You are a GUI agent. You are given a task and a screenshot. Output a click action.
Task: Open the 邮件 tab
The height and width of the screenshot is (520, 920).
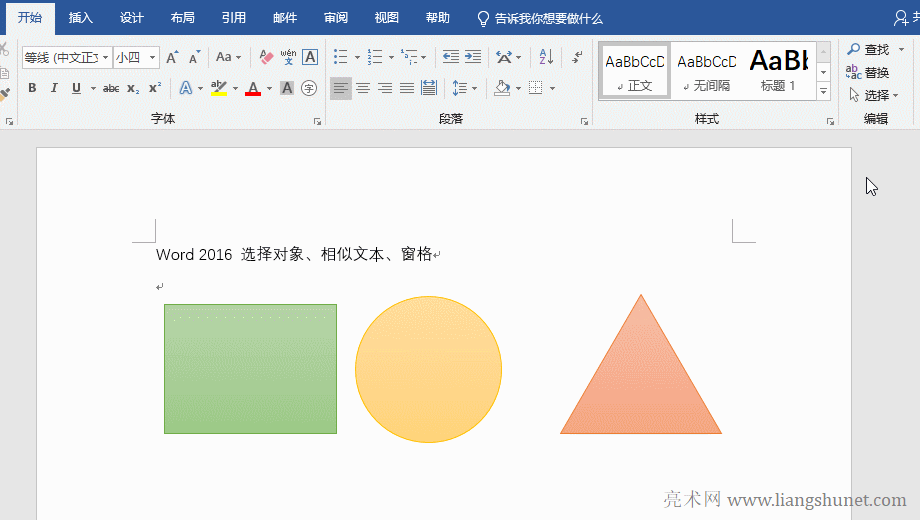pos(285,18)
